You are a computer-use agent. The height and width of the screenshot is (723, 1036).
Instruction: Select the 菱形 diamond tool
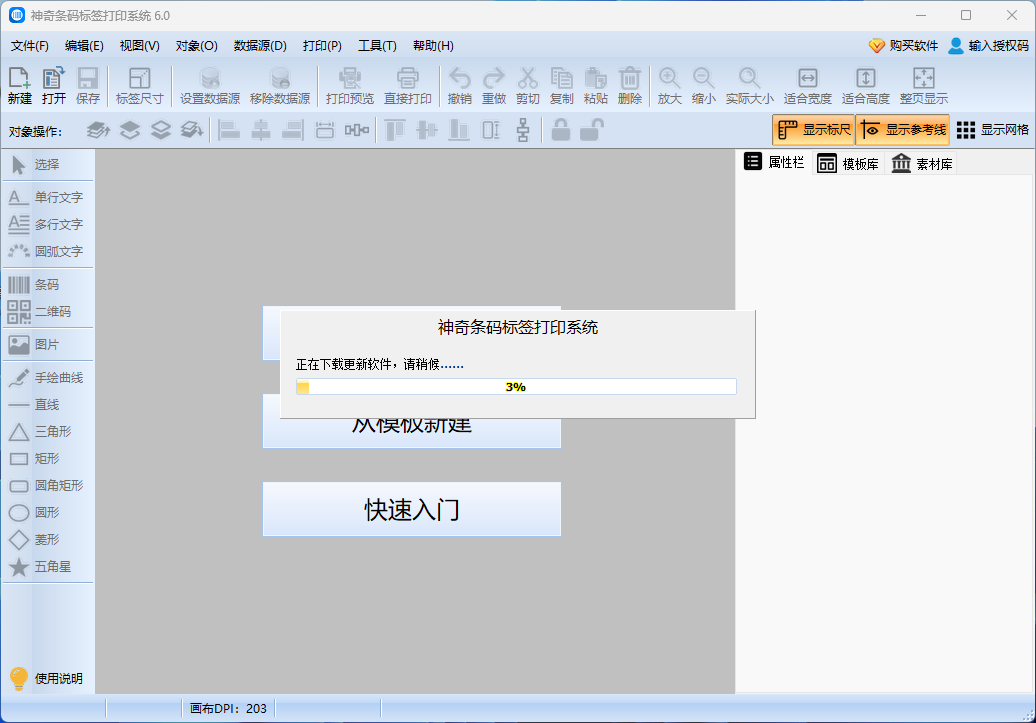tap(48, 539)
